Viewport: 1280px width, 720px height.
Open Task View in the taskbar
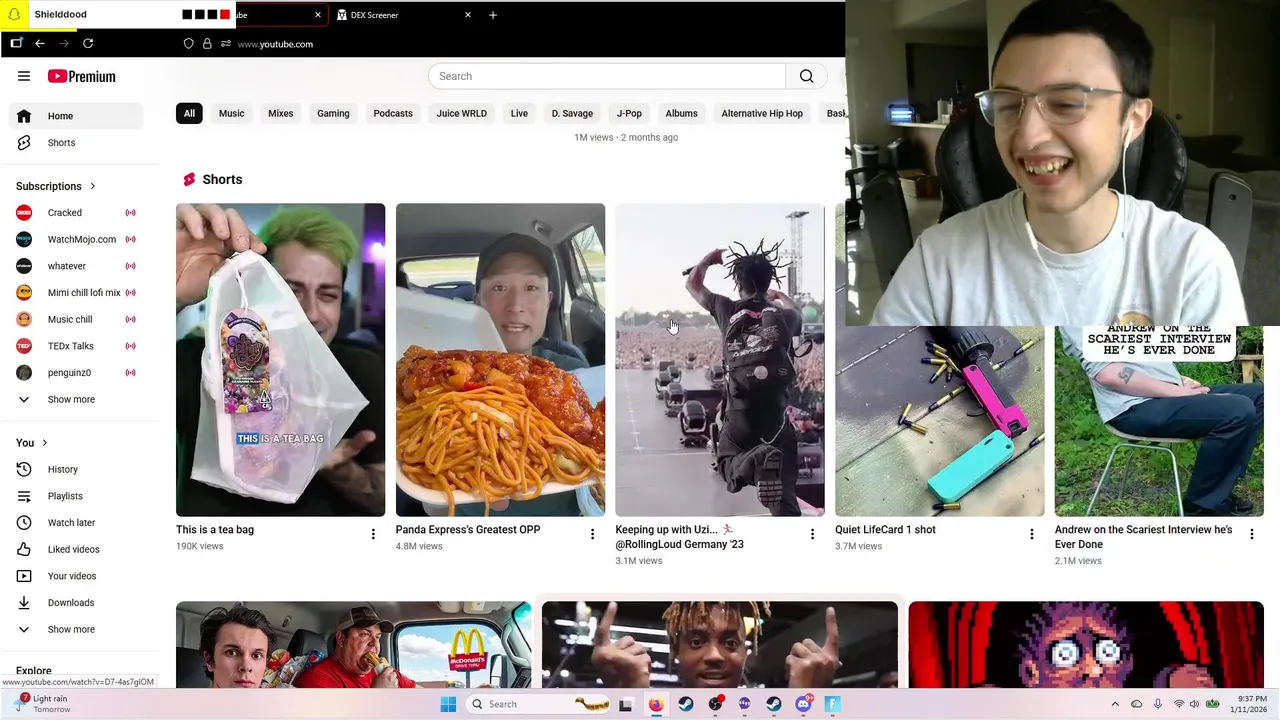pyautogui.click(x=626, y=704)
